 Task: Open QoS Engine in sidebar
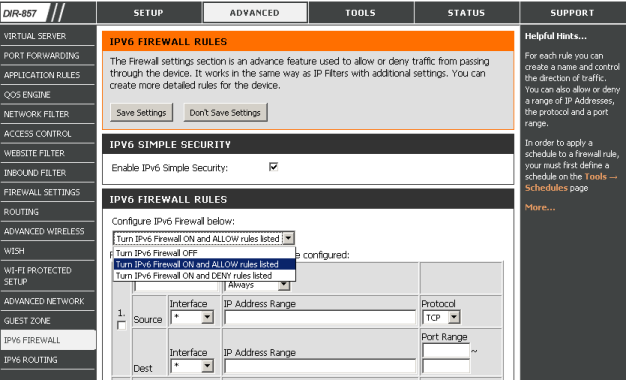(47, 95)
